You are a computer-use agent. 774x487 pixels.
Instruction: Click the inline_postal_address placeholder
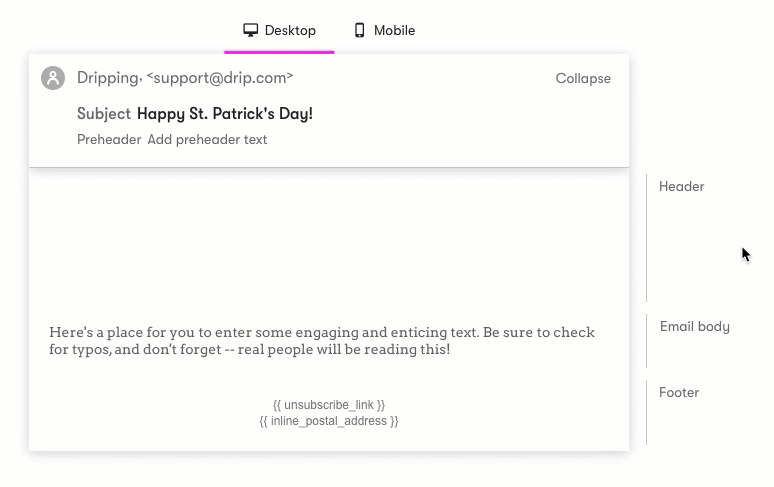(x=329, y=421)
